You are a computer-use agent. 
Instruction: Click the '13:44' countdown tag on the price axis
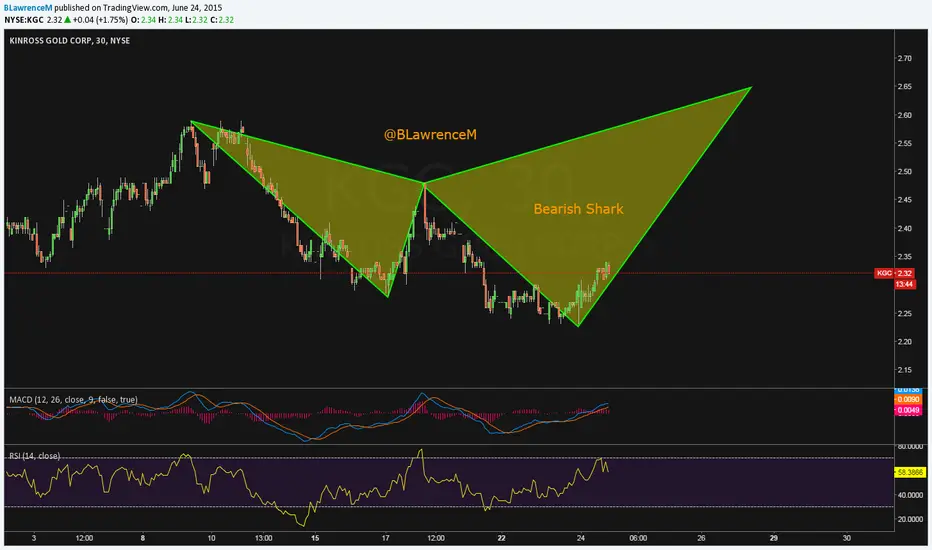pyautogui.click(x=904, y=284)
